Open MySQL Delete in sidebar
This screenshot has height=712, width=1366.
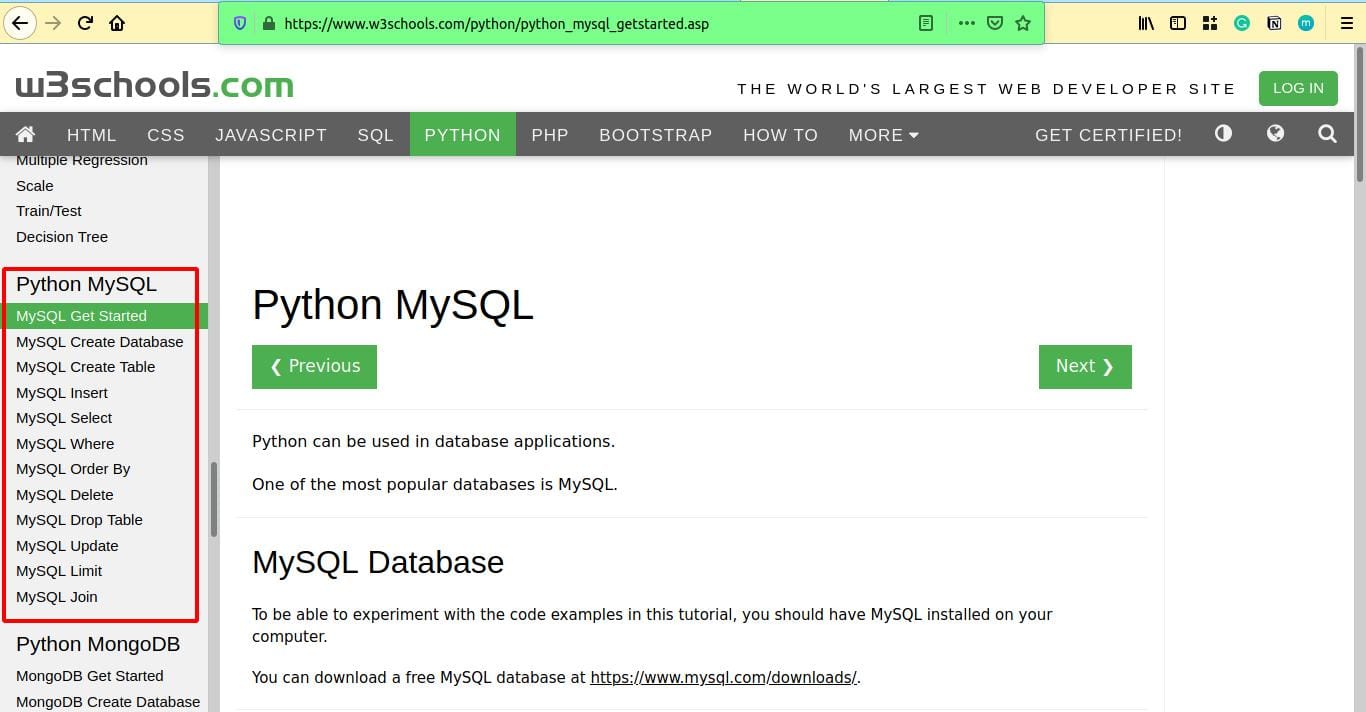pos(65,495)
